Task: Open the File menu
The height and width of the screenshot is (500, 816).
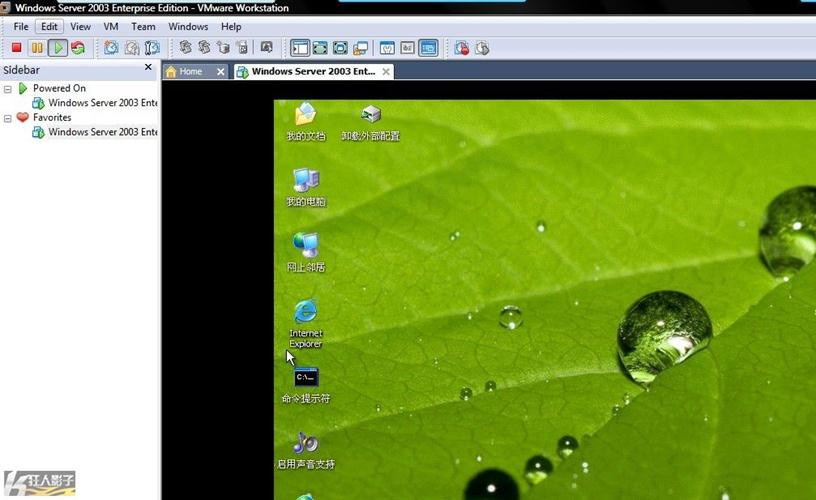Action: click(x=21, y=27)
